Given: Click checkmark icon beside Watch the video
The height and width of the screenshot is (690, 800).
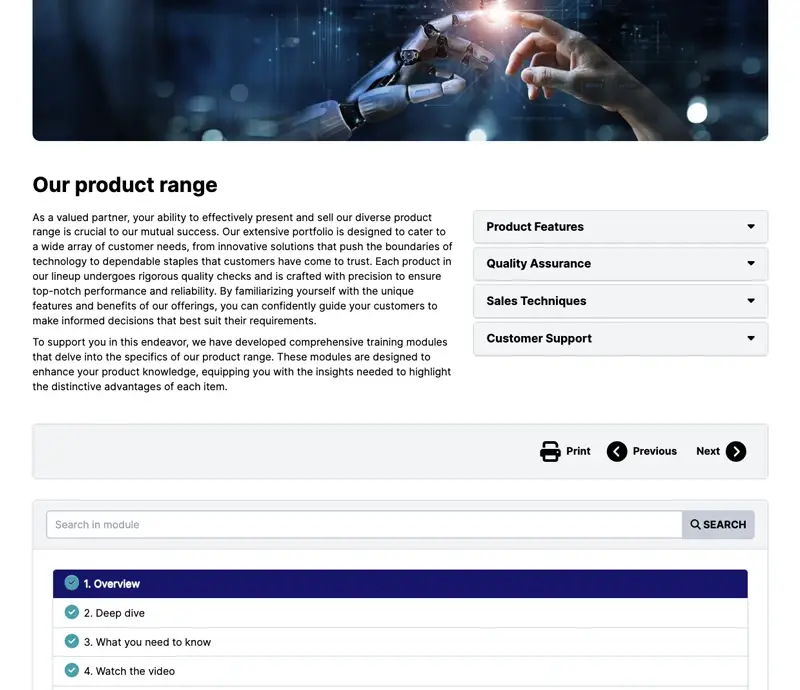Looking at the screenshot, I should click(72, 671).
